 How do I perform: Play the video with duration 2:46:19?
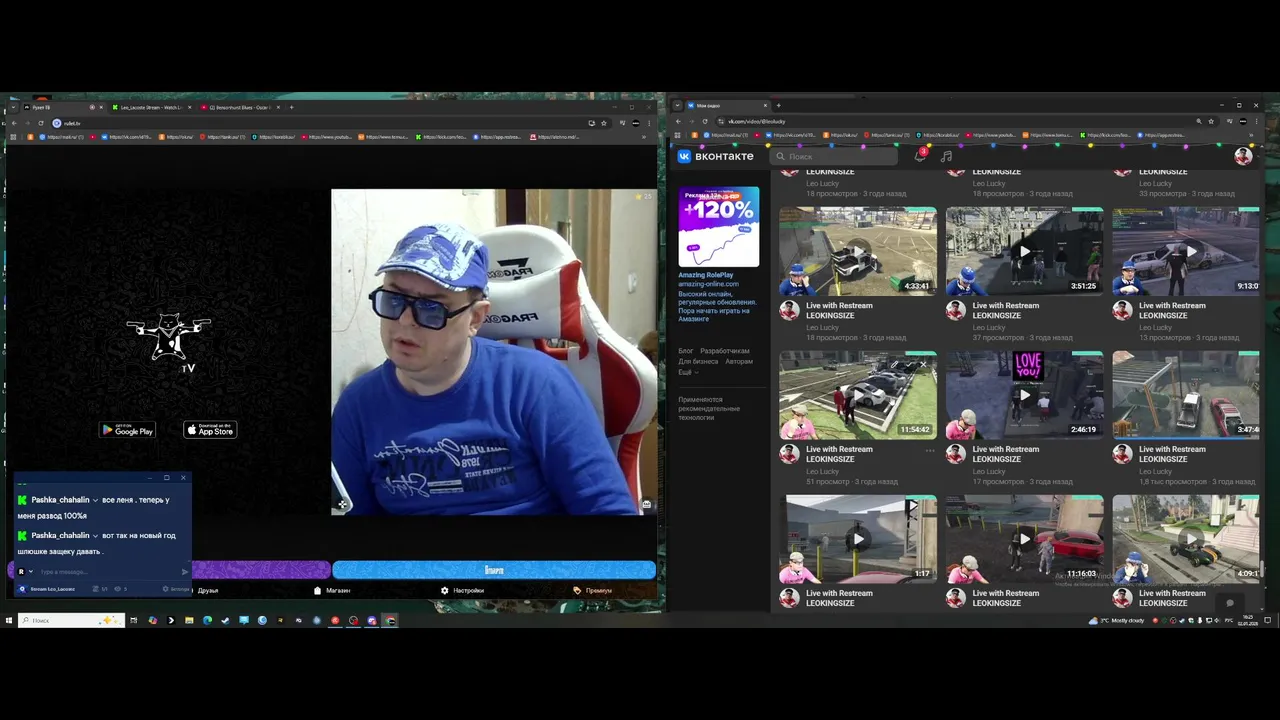[1024, 395]
